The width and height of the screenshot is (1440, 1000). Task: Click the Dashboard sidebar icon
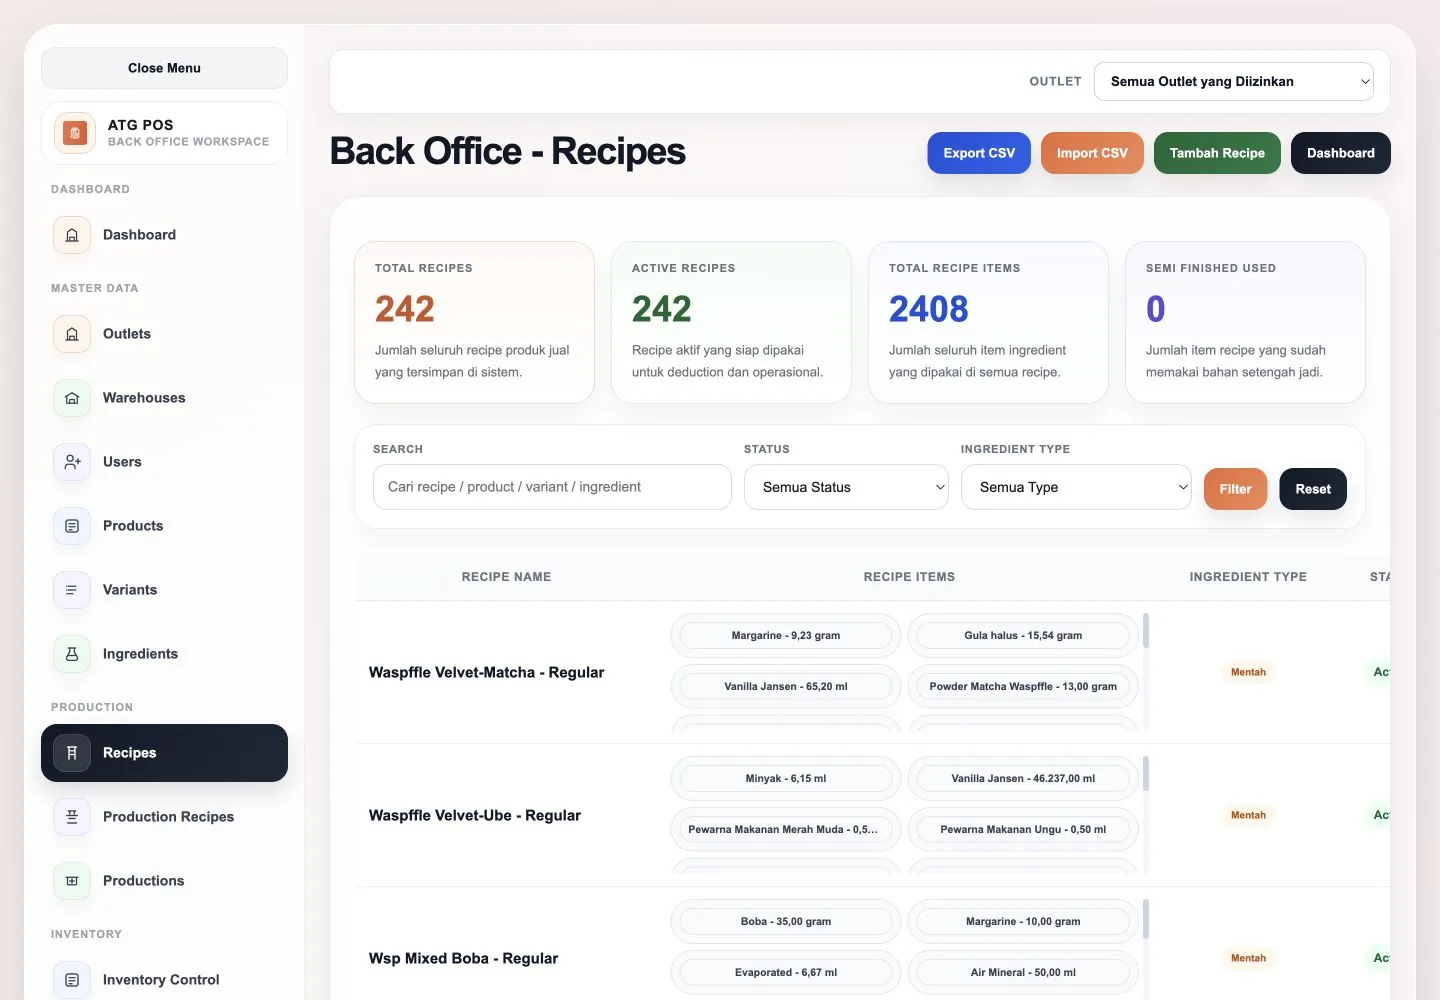pyautogui.click(x=72, y=235)
